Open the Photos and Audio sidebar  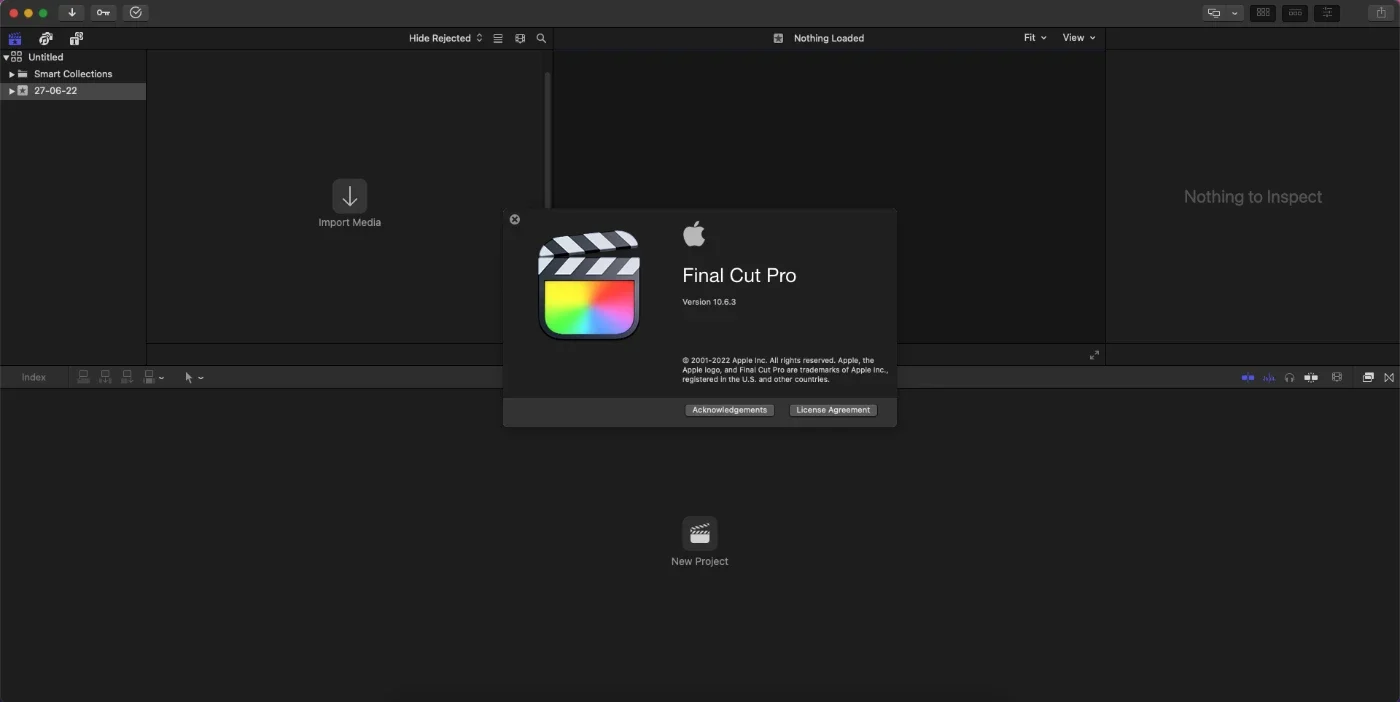46,39
